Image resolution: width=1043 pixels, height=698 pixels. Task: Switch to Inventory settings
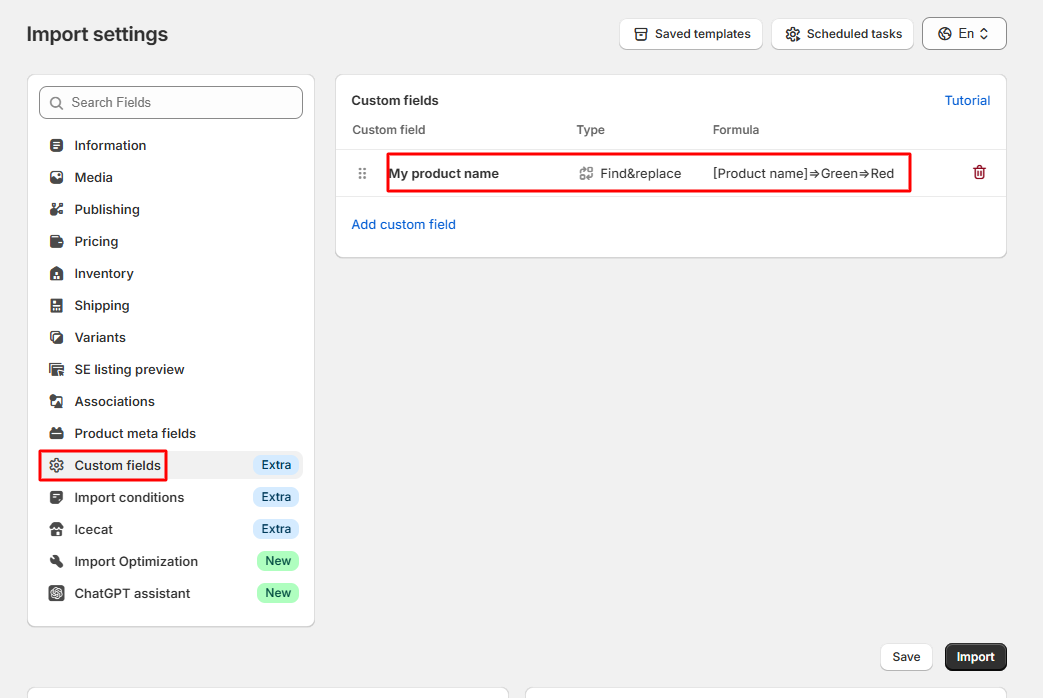point(171,273)
